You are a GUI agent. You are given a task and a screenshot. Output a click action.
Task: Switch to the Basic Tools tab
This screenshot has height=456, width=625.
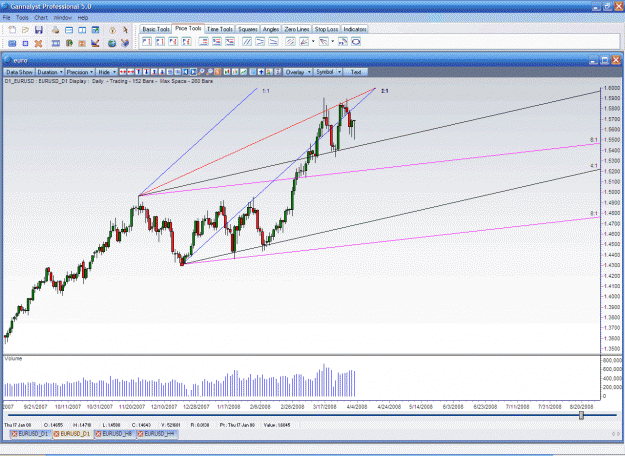point(156,29)
